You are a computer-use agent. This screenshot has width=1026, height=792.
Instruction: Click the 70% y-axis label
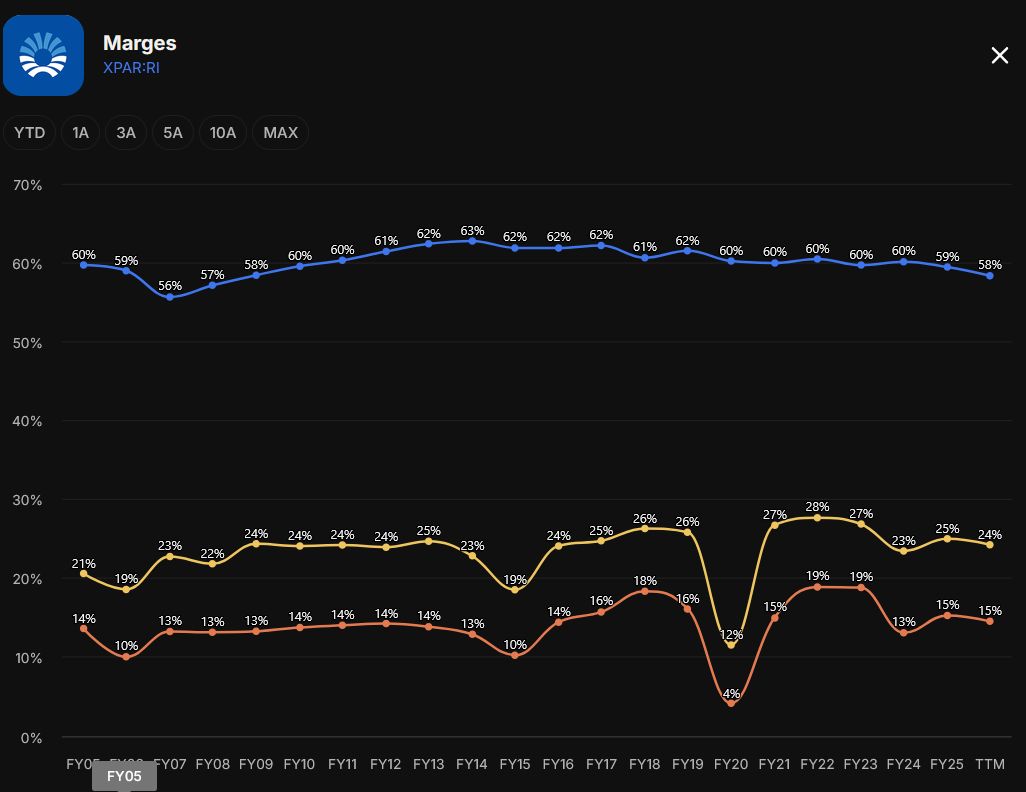pyautogui.click(x=27, y=185)
